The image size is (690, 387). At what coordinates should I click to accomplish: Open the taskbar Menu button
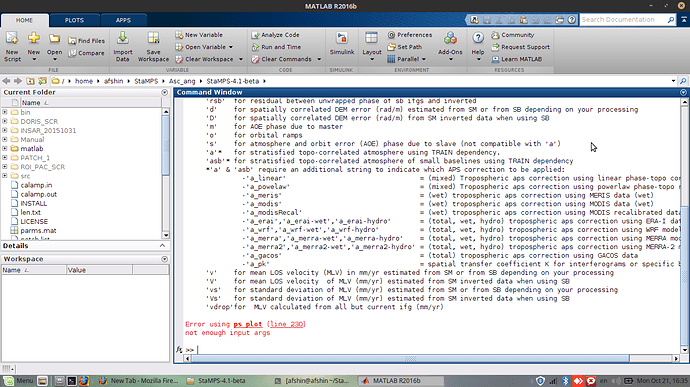[19, 381]
